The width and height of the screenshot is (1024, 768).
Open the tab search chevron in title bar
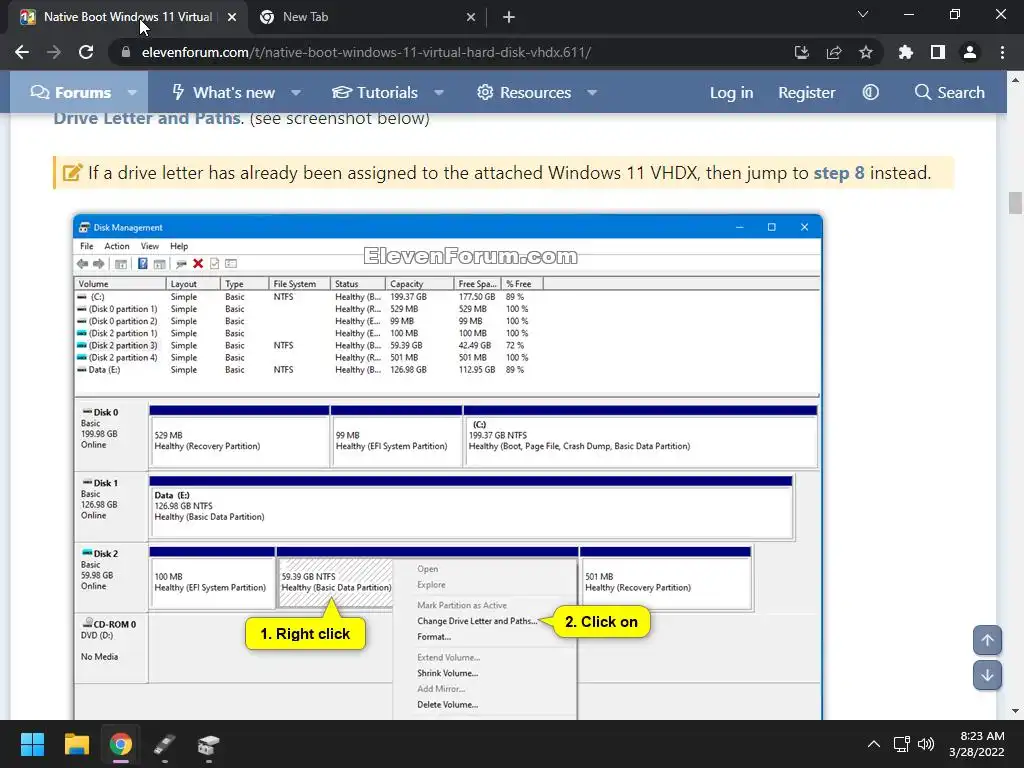click(863, 14)
